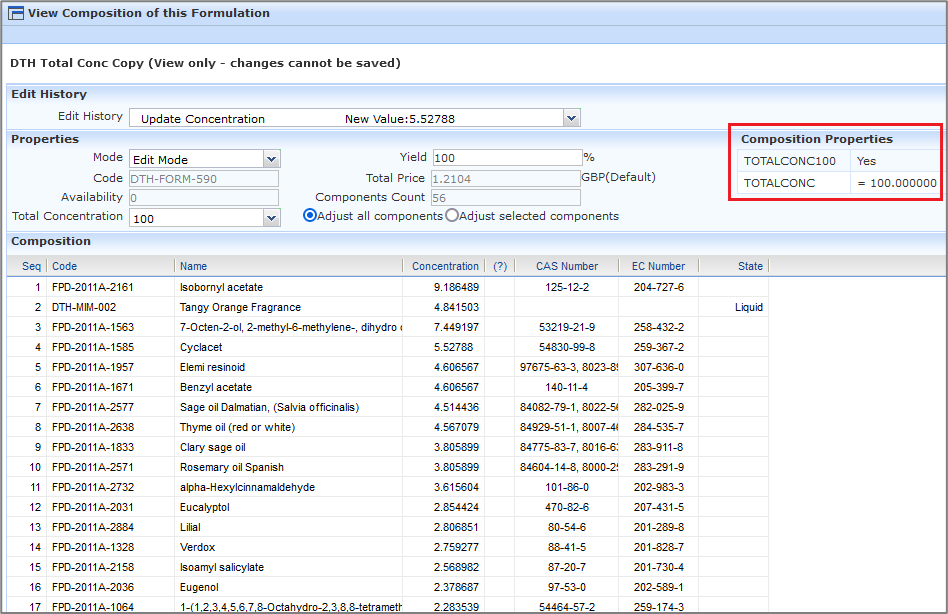948x614 pixels.
Task: Click the Total Price field 1.2104
Action: (x=505, y=179)
